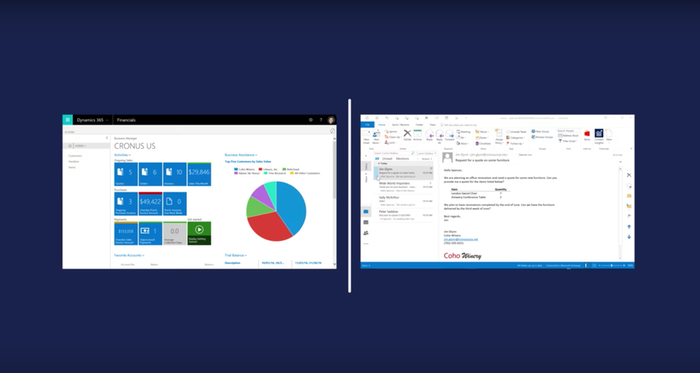This screenshot has height=373, width=700.
Task: Click the help question mark icon
Action: [321, 120]
